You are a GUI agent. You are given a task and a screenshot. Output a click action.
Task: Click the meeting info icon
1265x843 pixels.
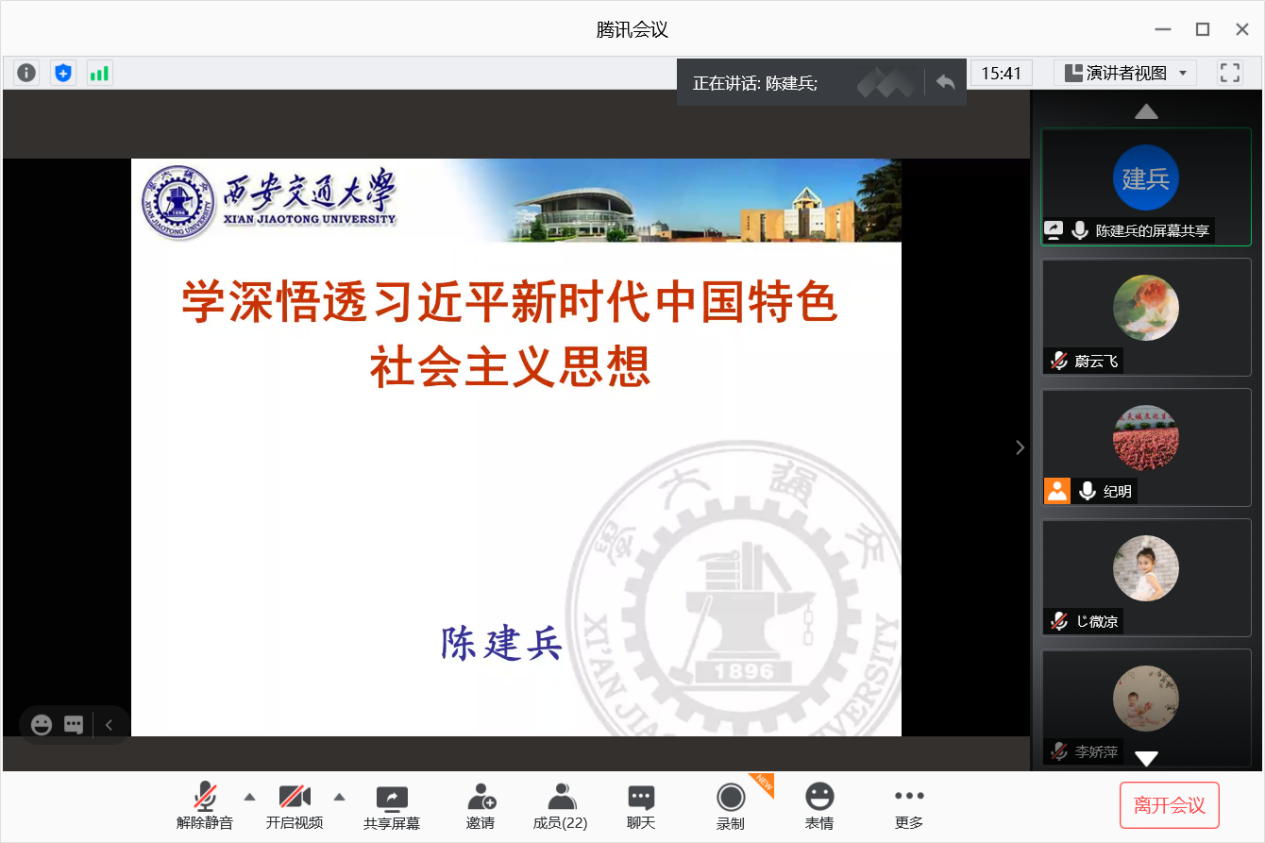coord(27,73)
